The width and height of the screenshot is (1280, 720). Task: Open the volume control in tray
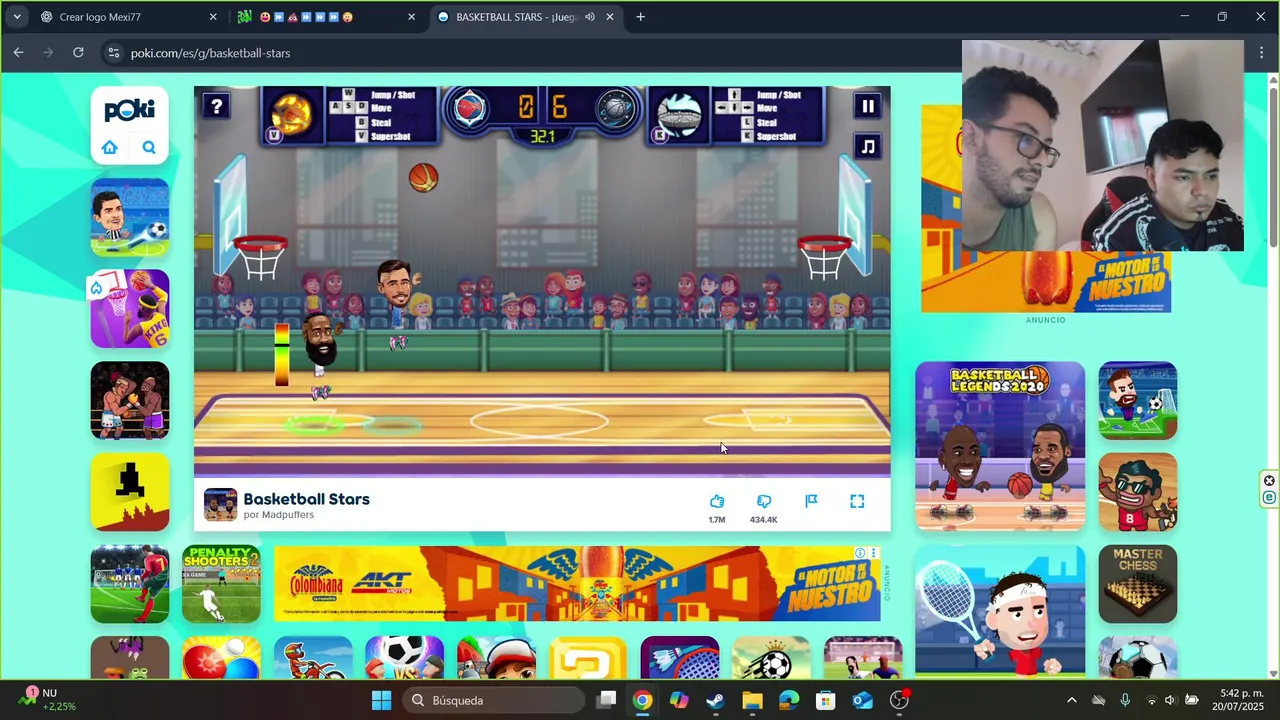click(1170, 700)
